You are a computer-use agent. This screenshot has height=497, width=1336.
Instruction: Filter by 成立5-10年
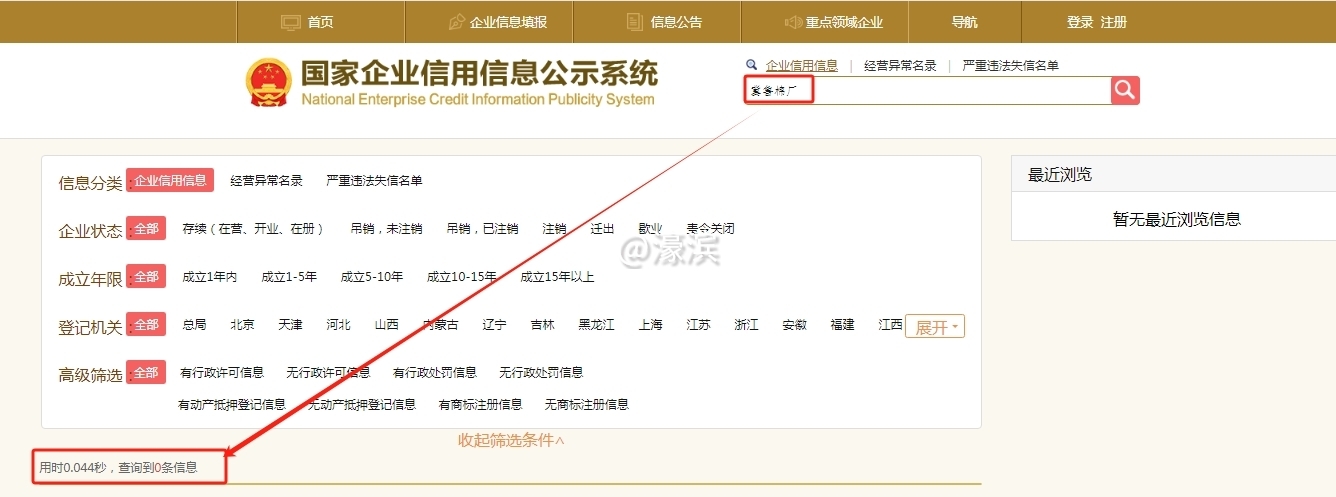coord(372,277)
